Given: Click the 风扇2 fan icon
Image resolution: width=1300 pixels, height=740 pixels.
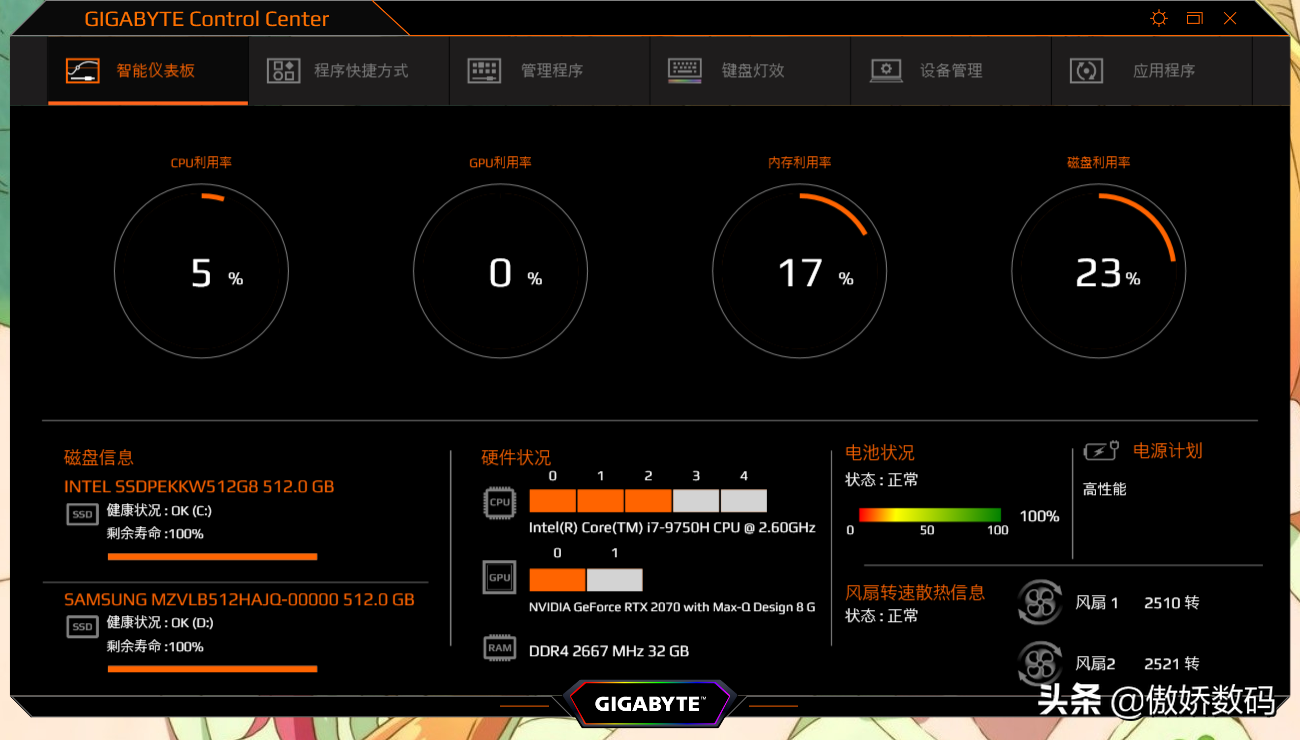Looking at the screenshot, I should point(1039,662).
